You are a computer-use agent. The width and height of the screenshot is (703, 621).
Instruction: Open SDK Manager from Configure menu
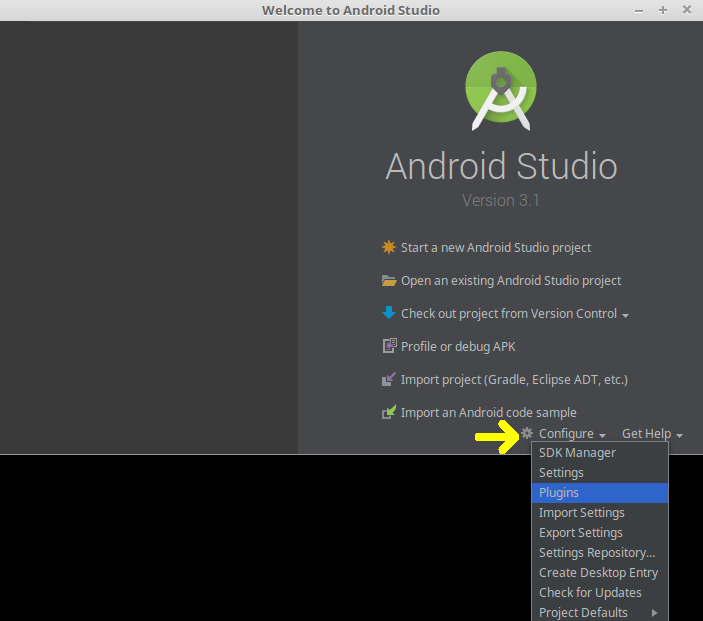click(x=600, y=453)
